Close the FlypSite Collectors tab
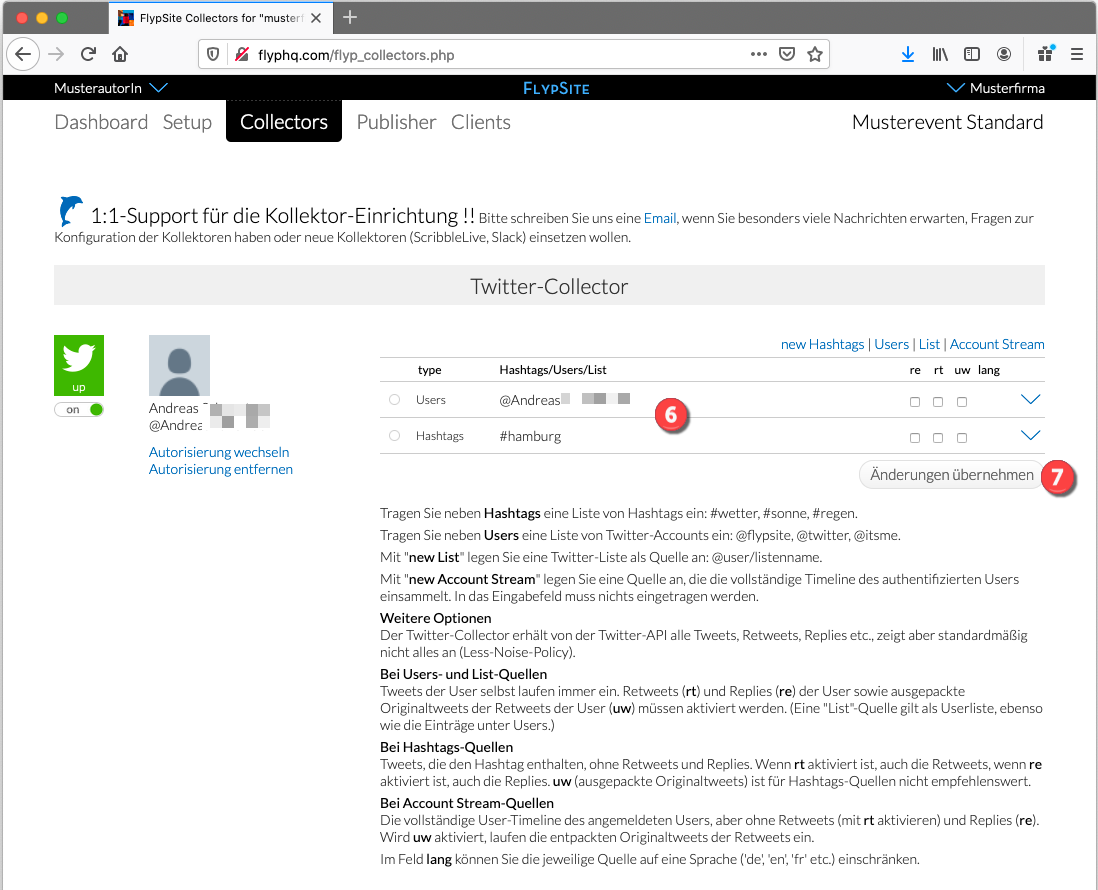 (x=316, y=18)
